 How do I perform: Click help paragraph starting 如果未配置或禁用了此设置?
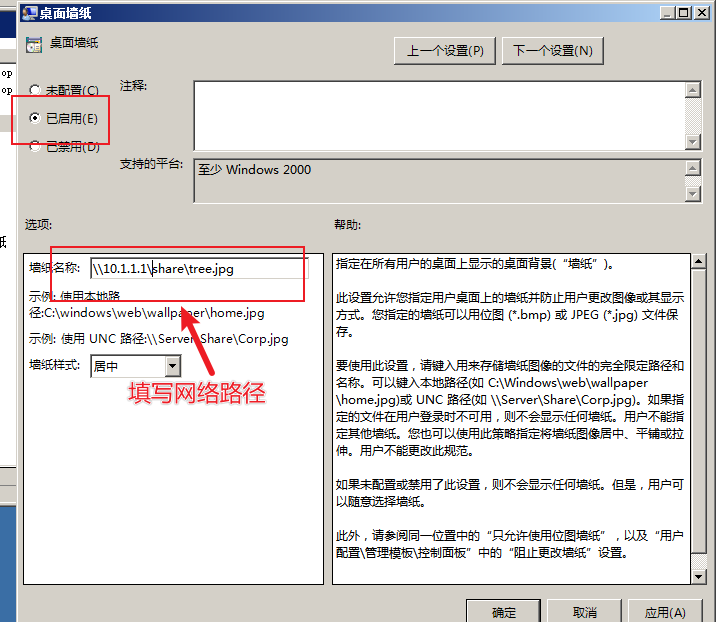510,493
